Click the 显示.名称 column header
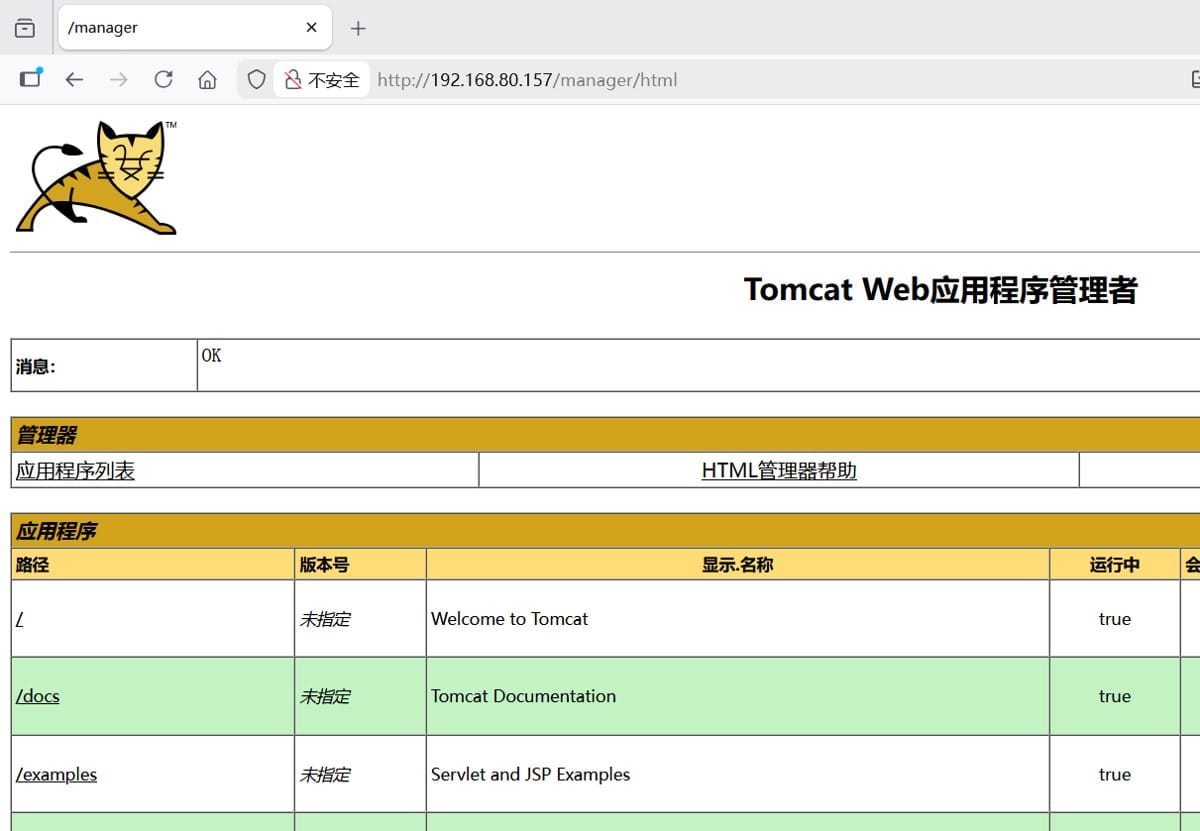This screenshot has height=831, width=1200. [x=737, y=564]
